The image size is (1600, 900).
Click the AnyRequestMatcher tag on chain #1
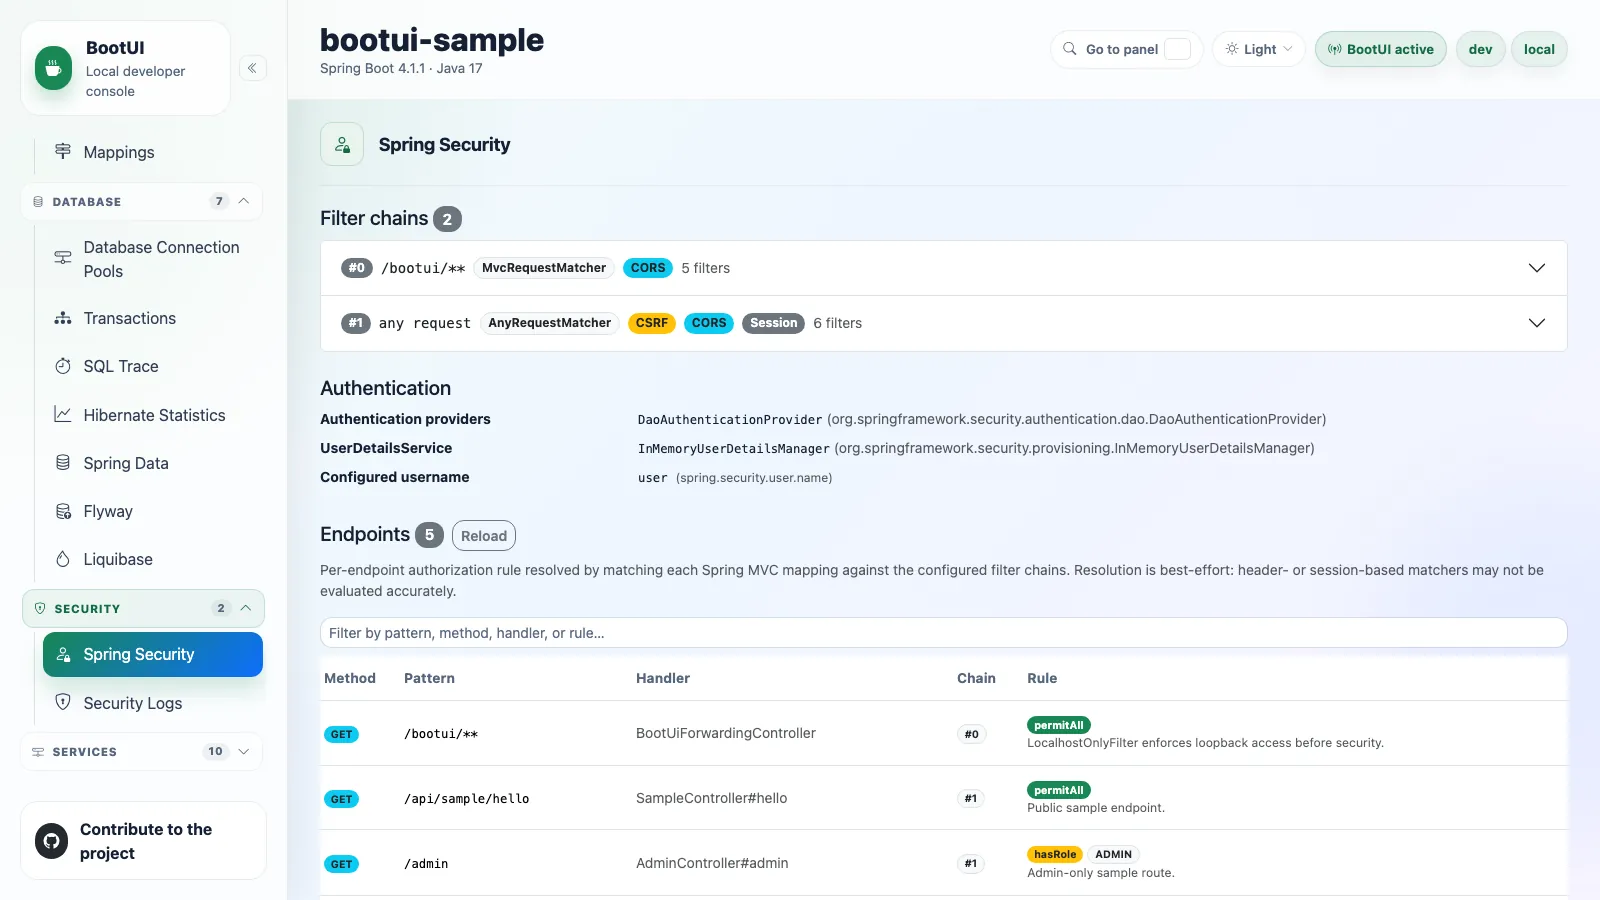pos(549,323)
